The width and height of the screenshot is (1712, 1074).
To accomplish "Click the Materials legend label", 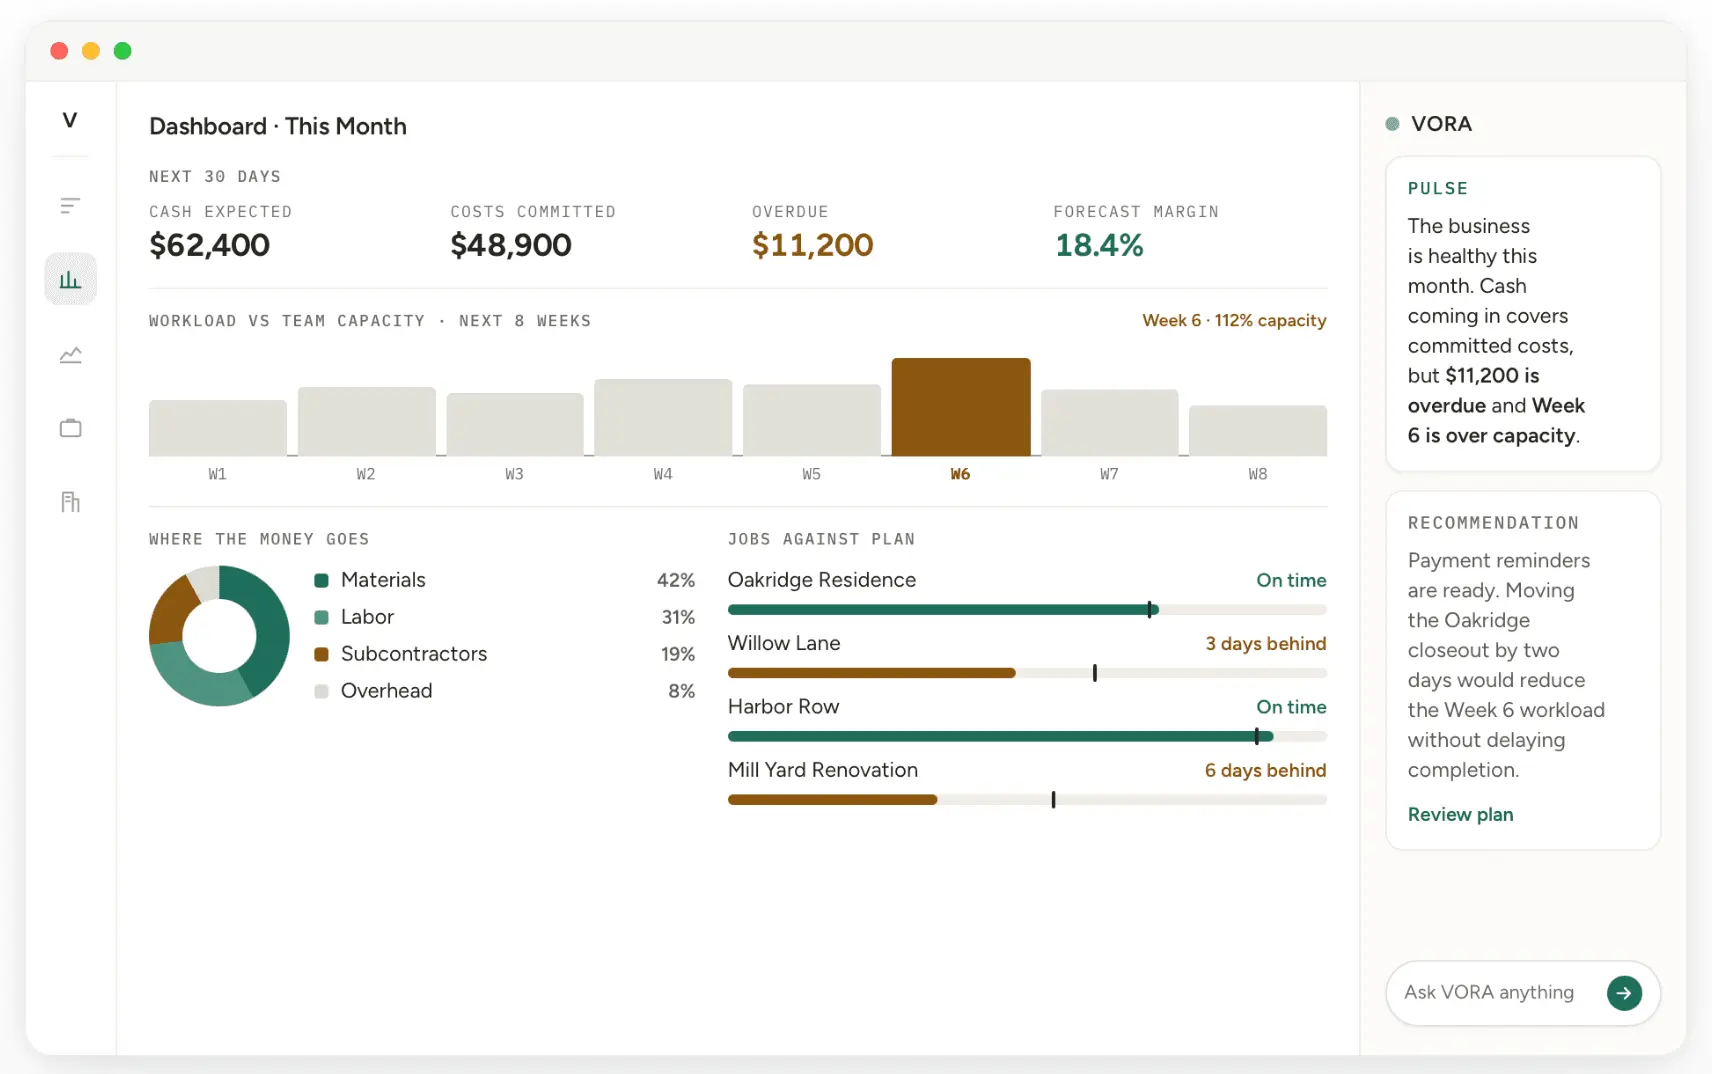I will click(x=383, y=581).
